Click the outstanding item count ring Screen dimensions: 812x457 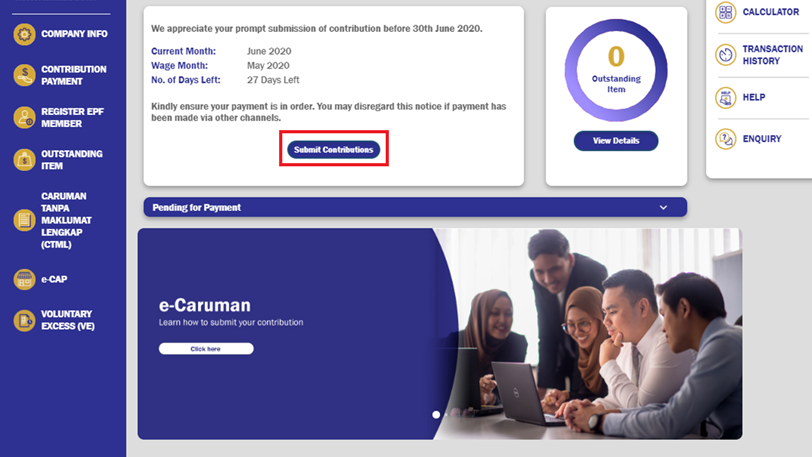click(616, 70)
